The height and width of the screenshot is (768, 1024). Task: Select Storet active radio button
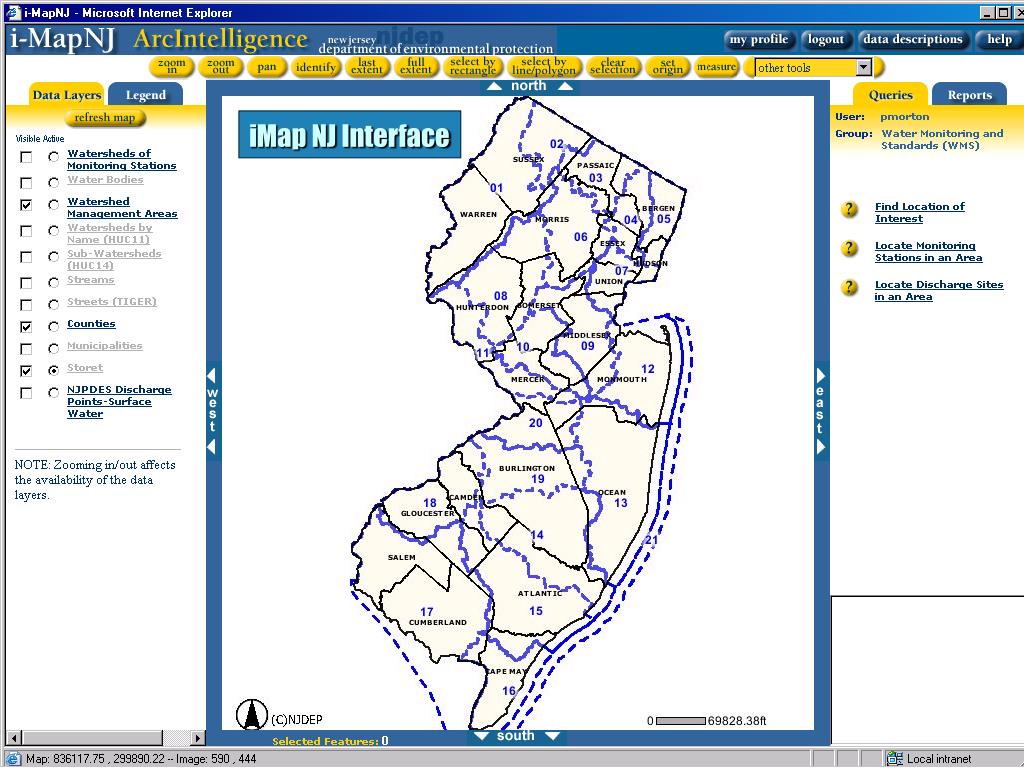pyautogui.click(x=54, y=370)
